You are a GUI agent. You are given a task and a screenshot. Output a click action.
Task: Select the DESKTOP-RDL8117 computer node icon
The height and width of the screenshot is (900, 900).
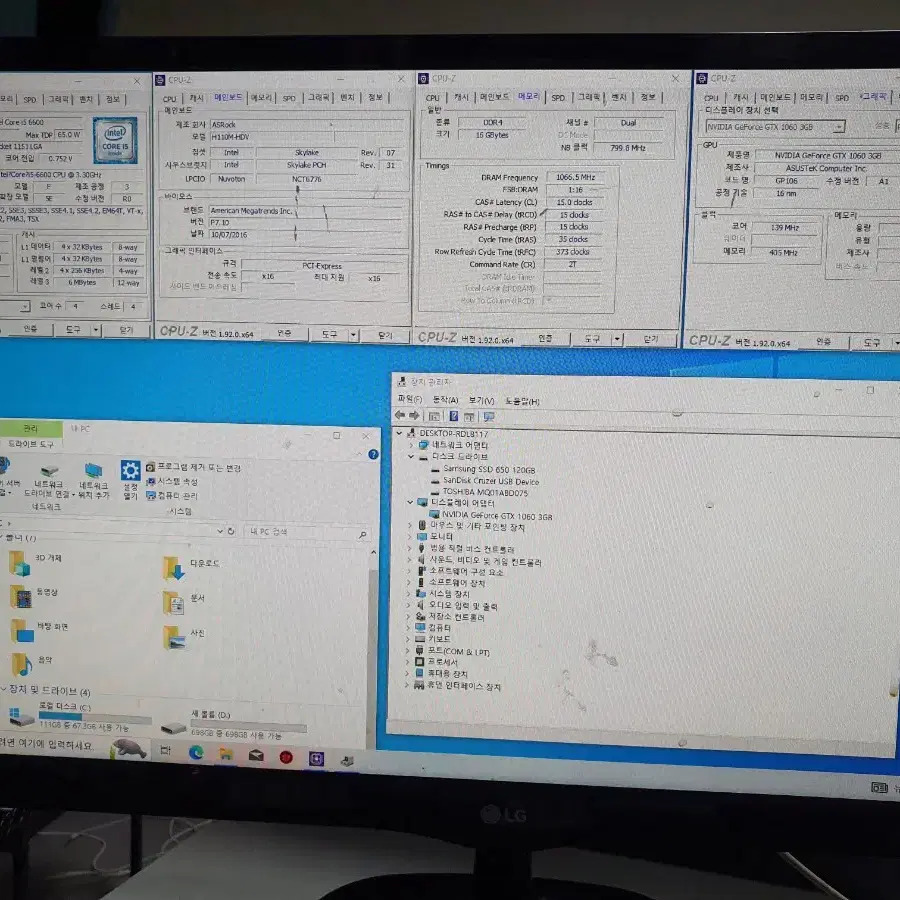pos(411,433)
